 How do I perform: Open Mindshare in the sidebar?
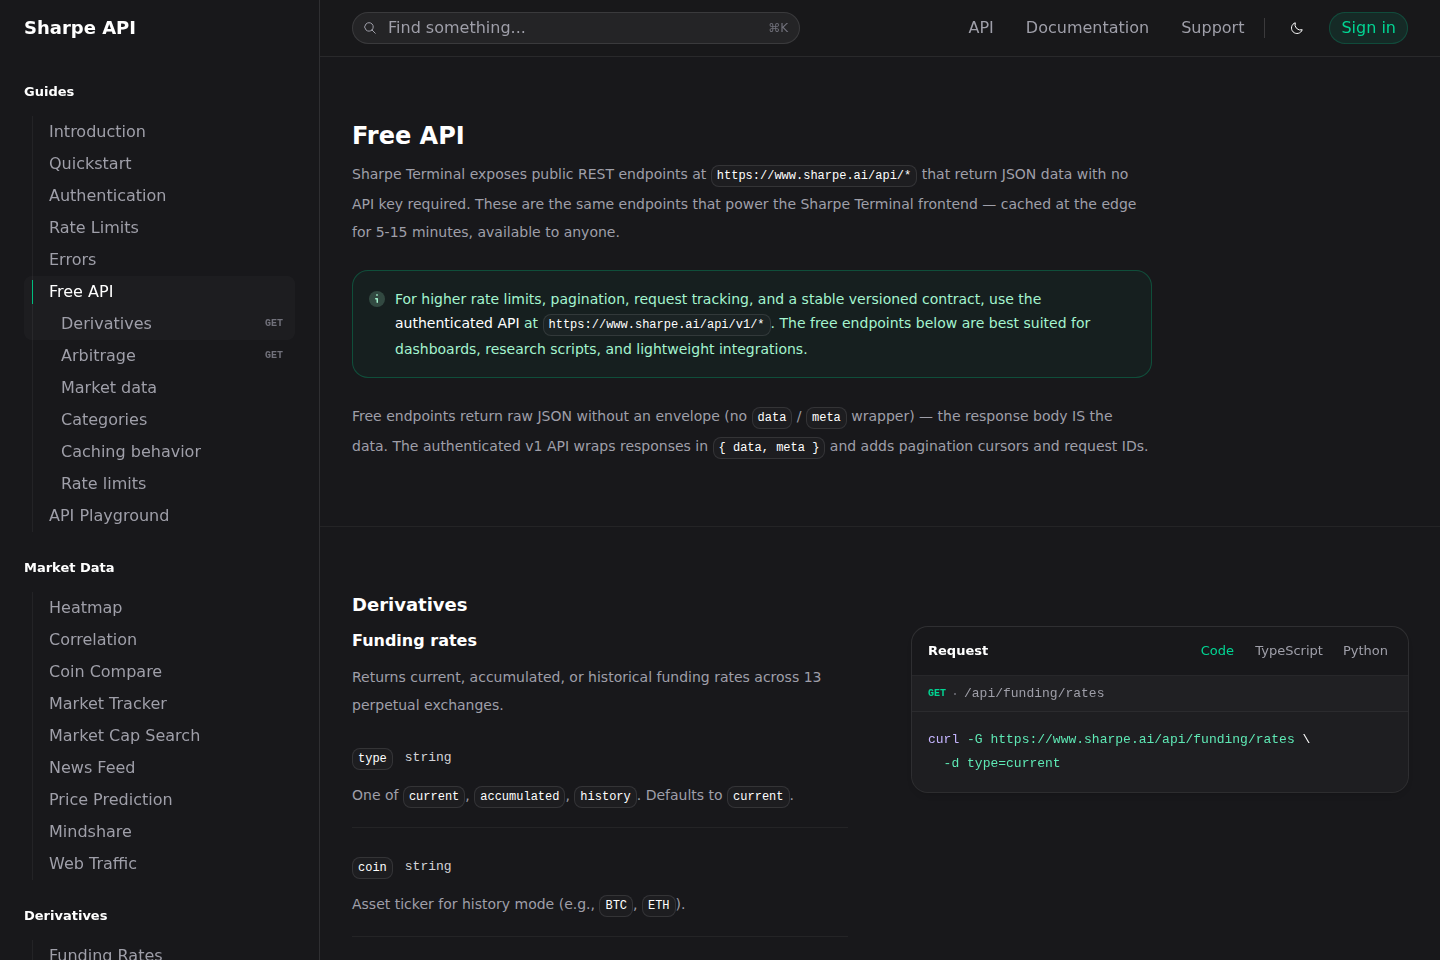(90, 831)
